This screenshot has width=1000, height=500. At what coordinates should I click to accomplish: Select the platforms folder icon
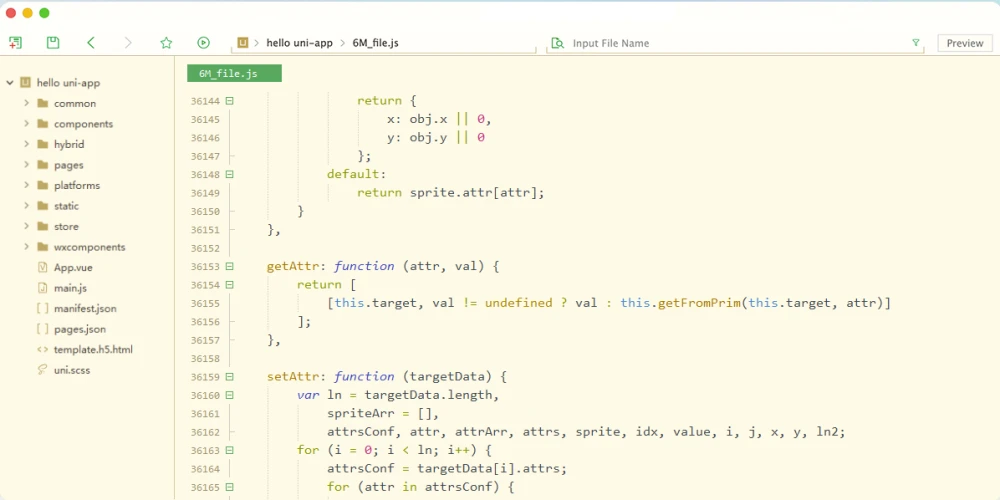tap(43, 185)
